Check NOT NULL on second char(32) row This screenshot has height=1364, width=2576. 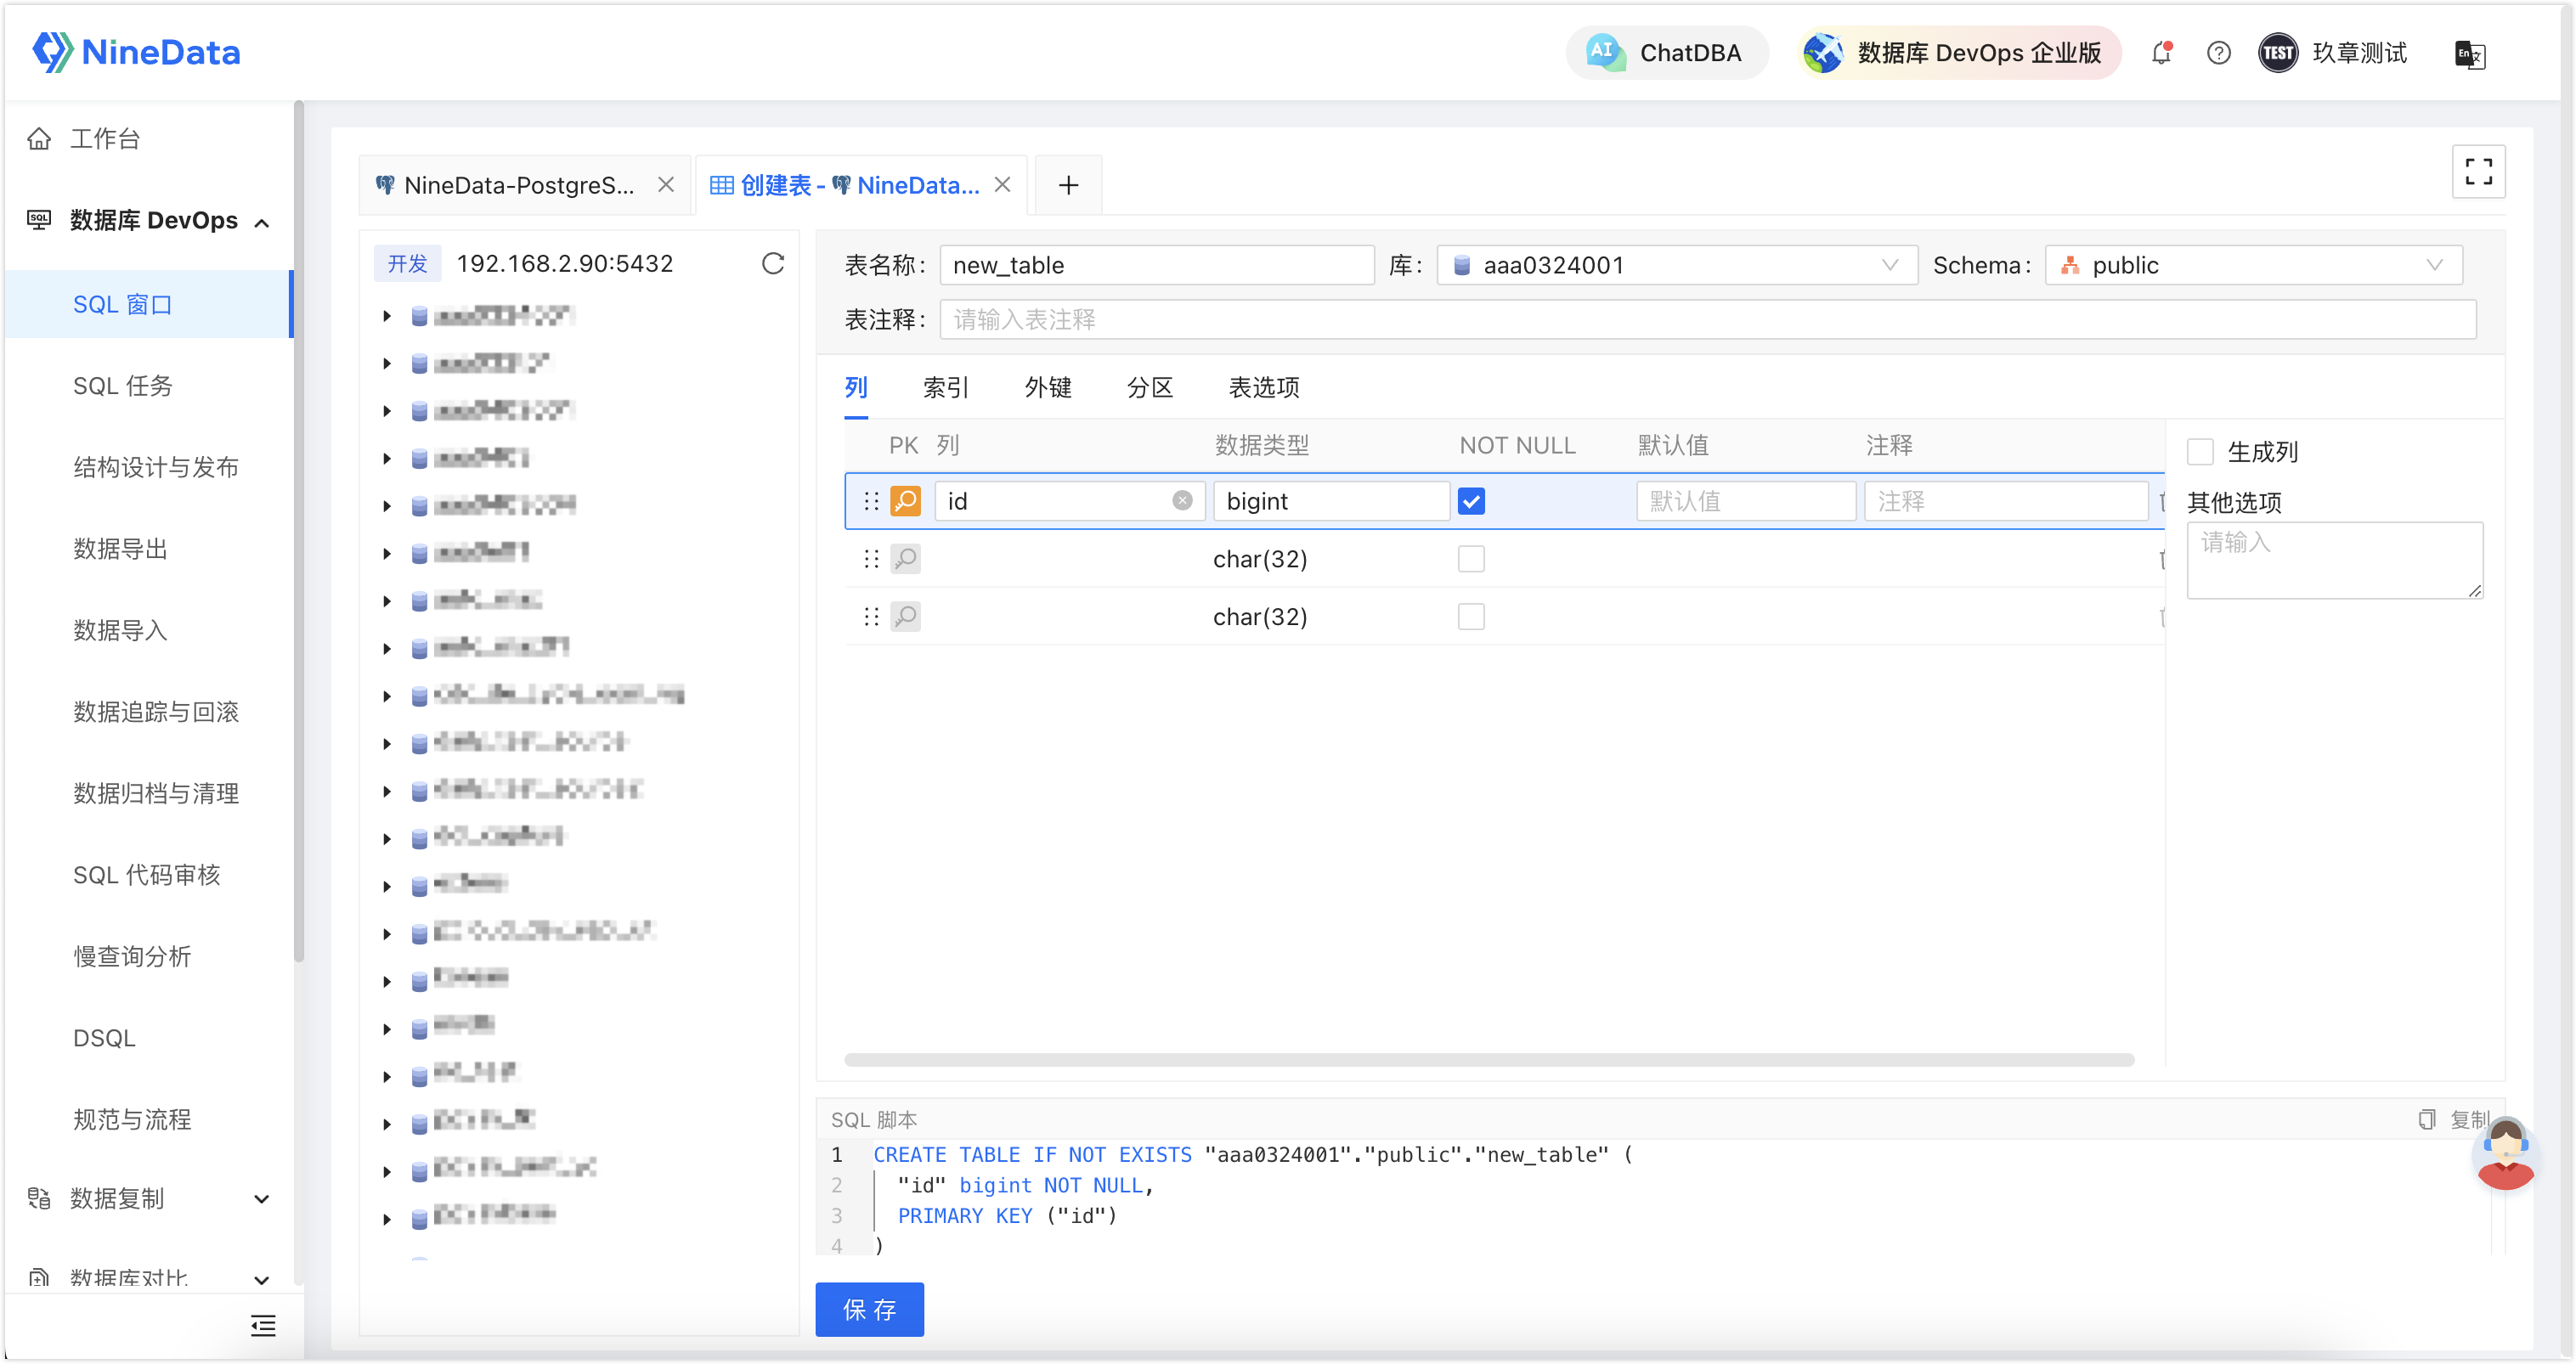(1471, 617)
